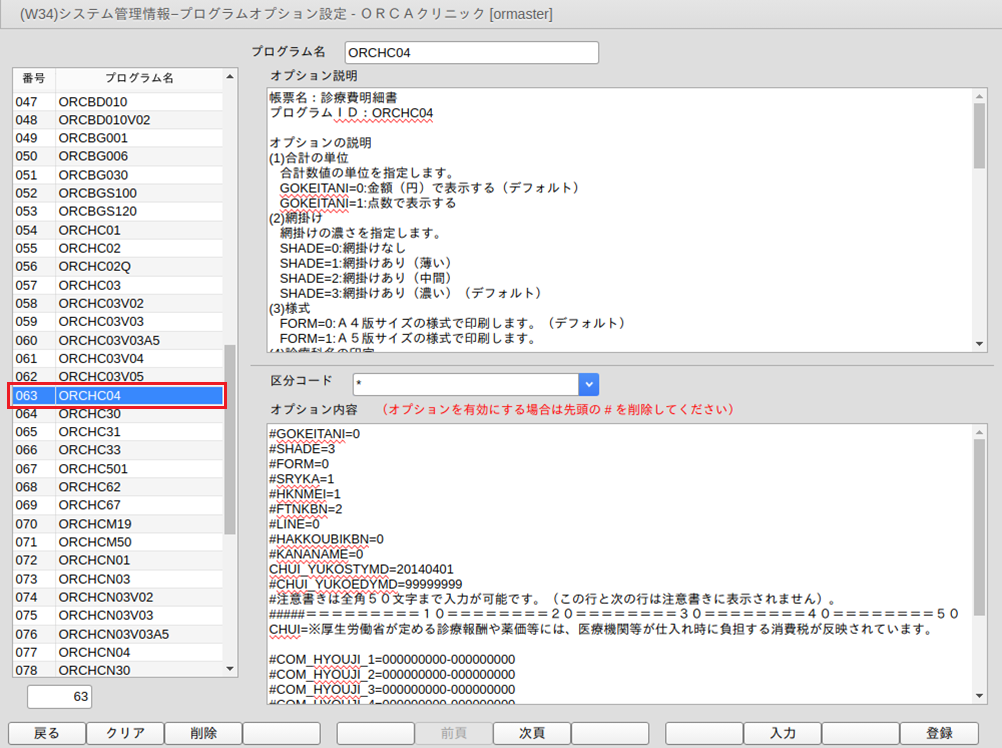Click the 登録 (Register) button
Screen dimensions: 1002x748
point(938,733)
